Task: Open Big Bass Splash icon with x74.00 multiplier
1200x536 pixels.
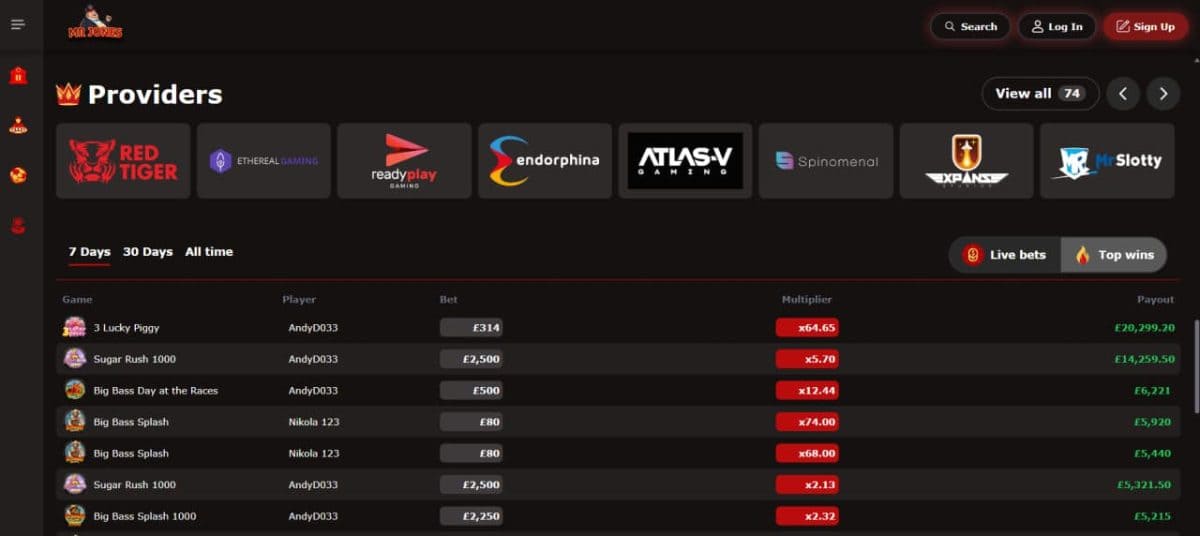Action: click(x=75, y=422)
